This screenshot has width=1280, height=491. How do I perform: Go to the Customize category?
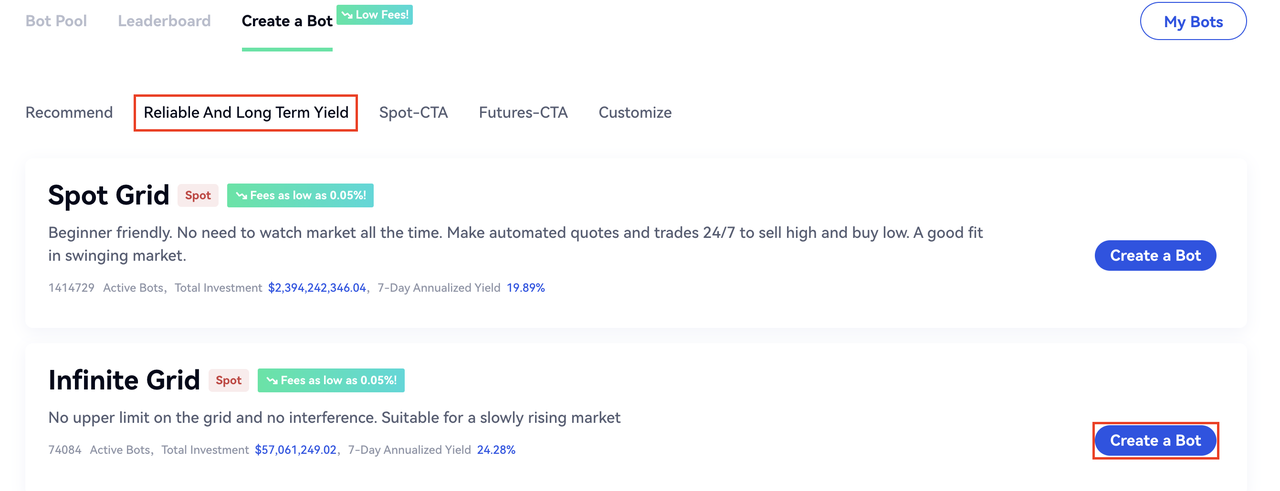coord(635,113)
